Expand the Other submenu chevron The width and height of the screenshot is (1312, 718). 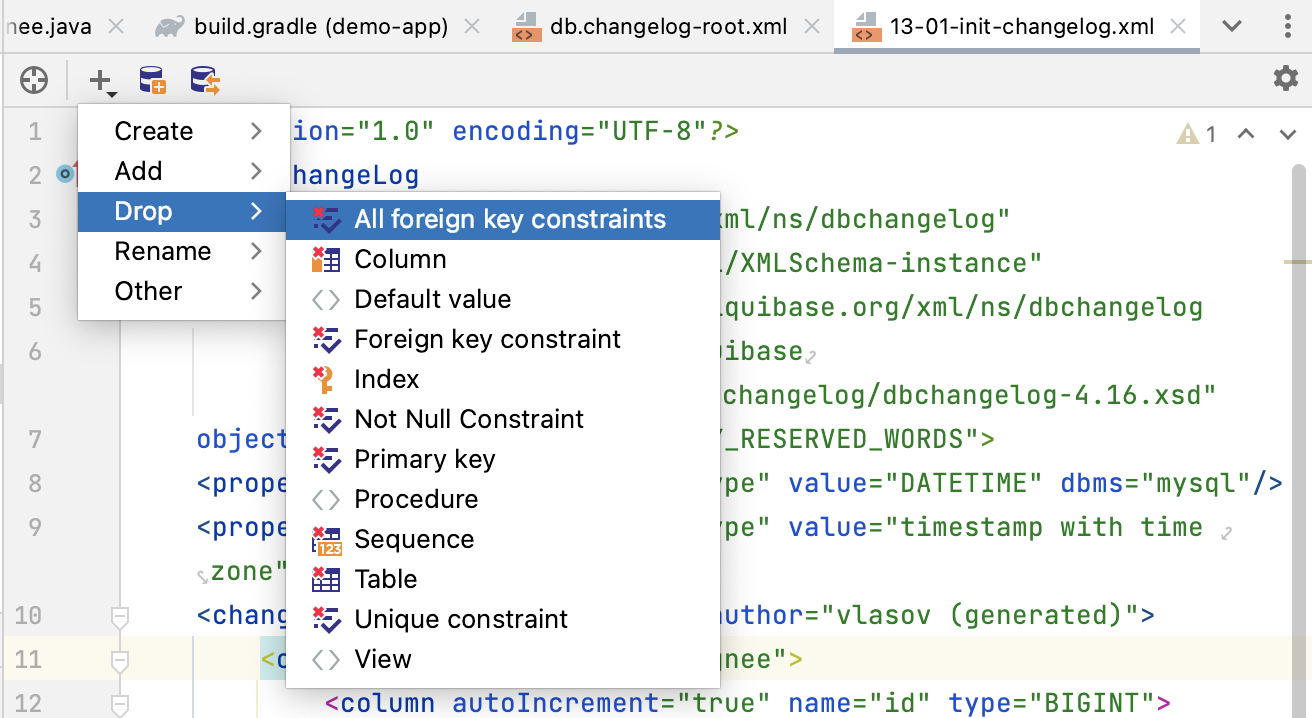(257, 291)
